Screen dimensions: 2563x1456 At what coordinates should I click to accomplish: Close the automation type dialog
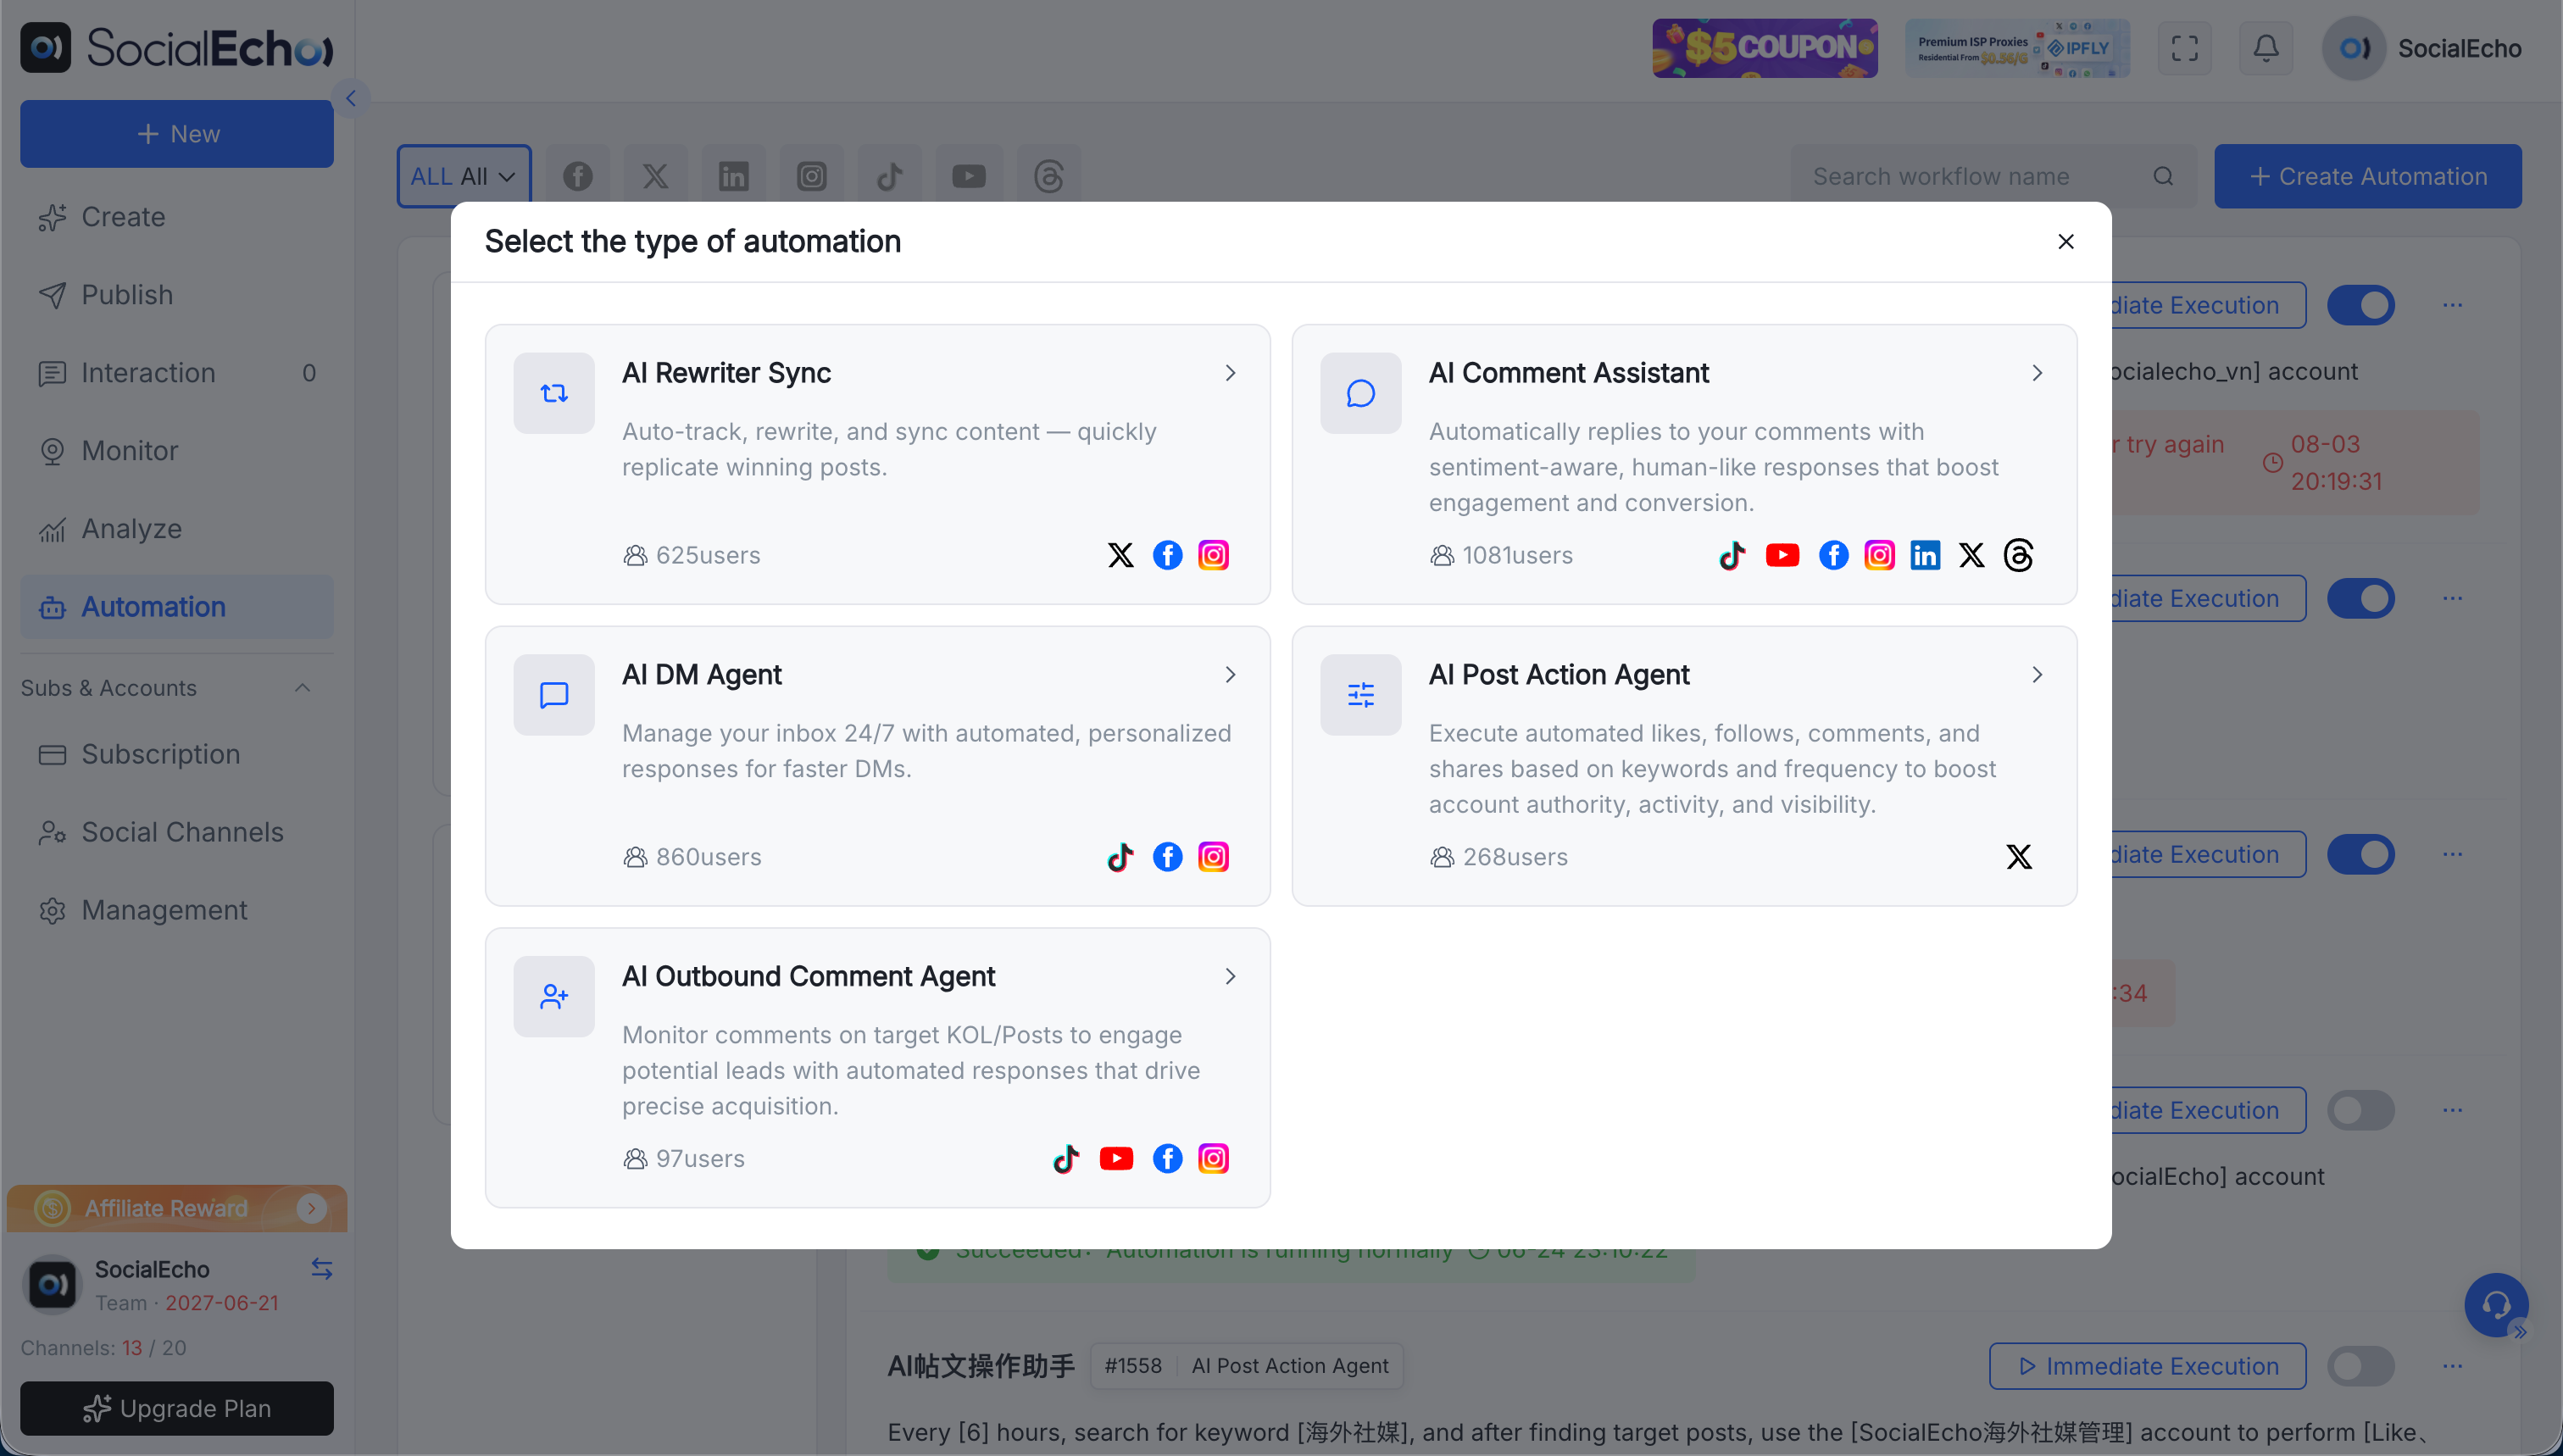point(2066,242)
